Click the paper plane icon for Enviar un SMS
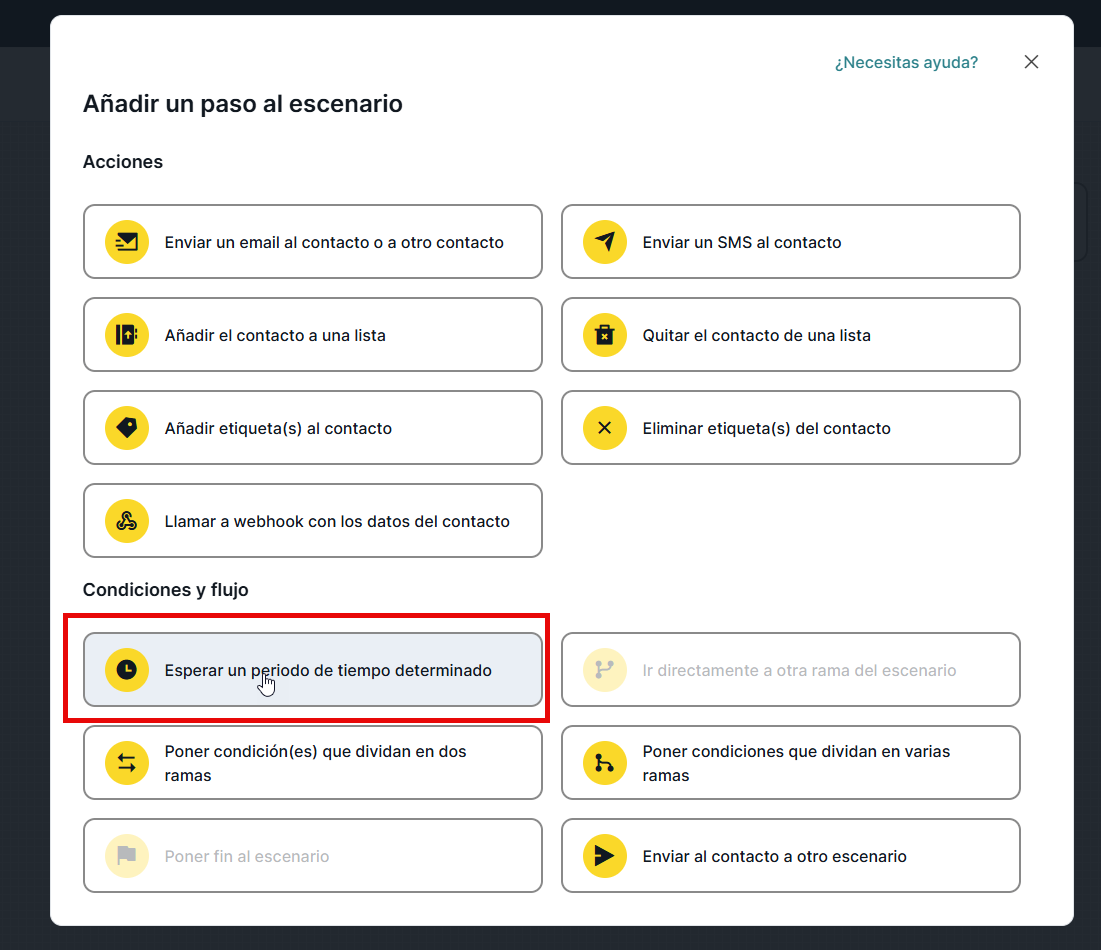 604,242
